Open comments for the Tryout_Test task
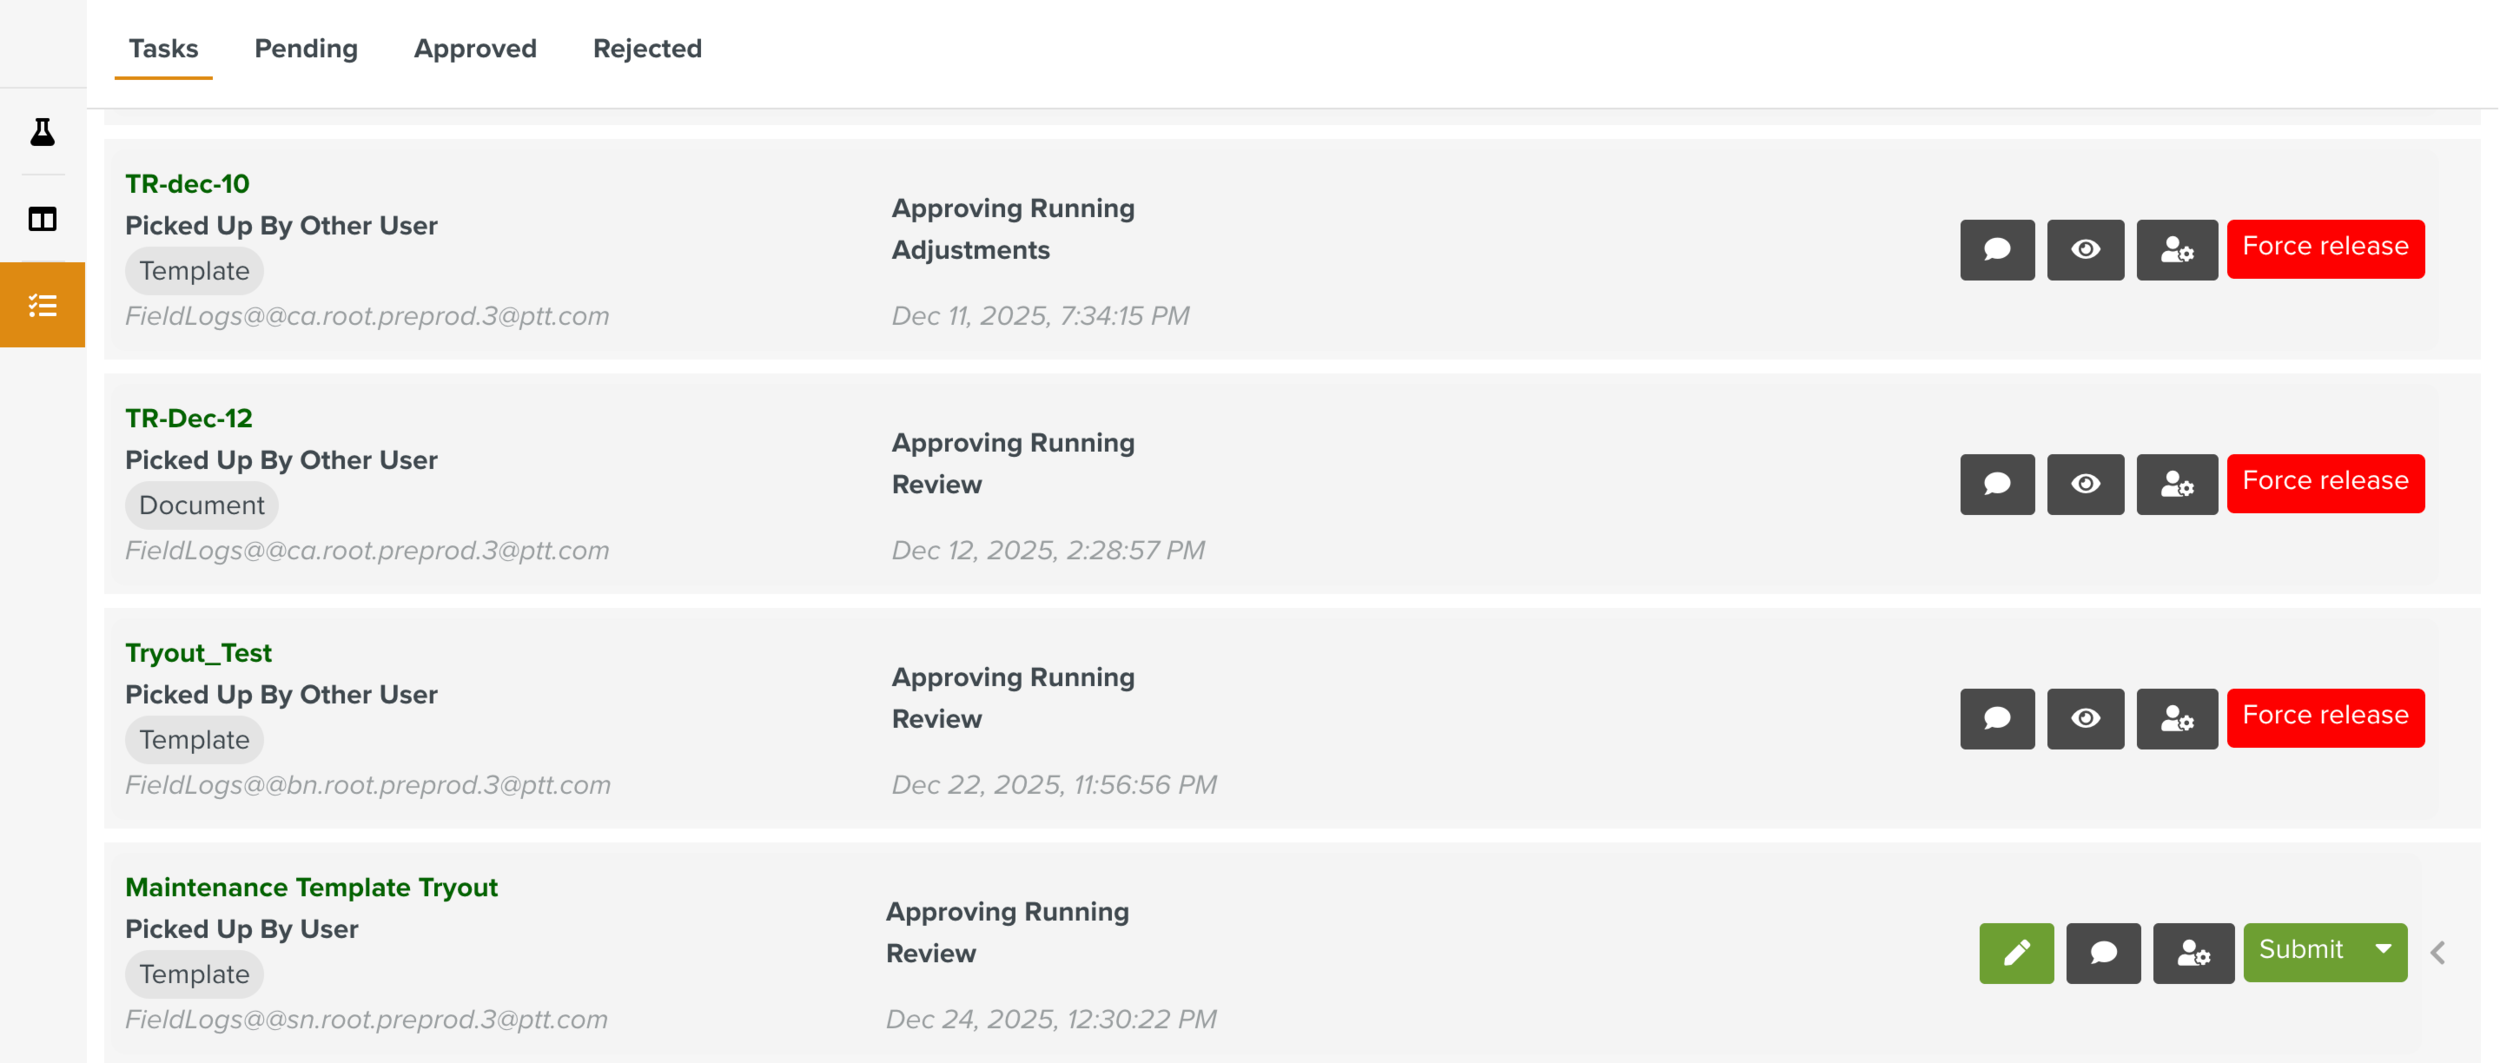2500x1063 pixels. (1997, 717)
